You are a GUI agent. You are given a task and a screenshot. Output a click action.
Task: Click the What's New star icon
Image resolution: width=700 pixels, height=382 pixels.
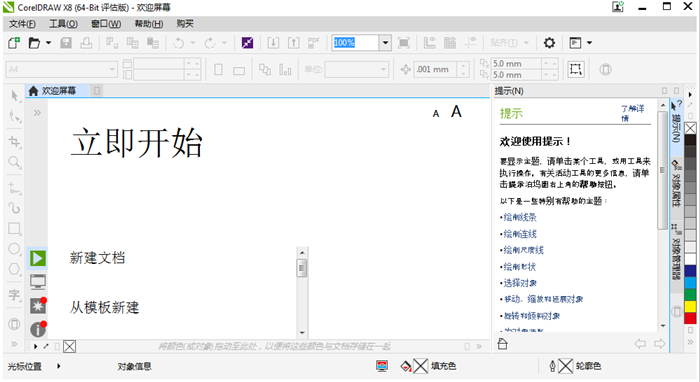click(x=38, y=305)
